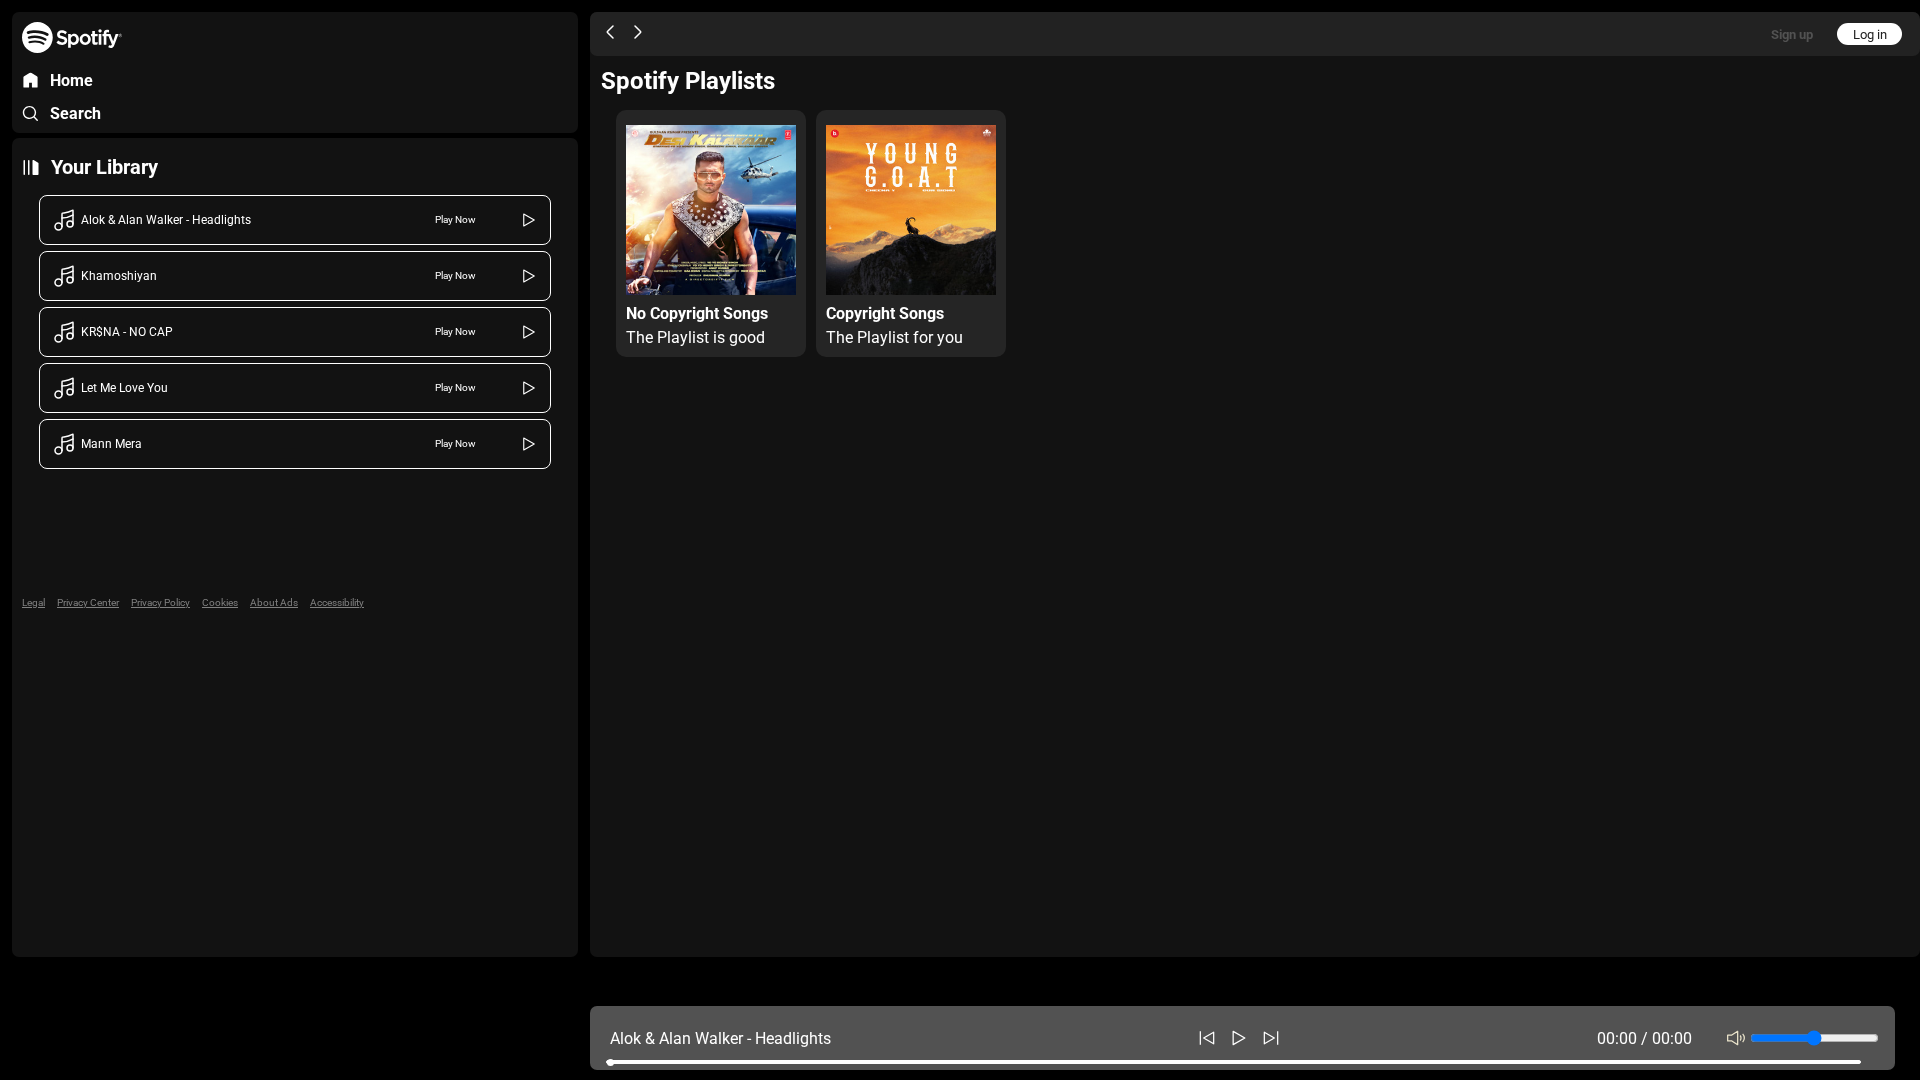
Task: Select Khamoshiyan song name in library
Action: [119, 276]
